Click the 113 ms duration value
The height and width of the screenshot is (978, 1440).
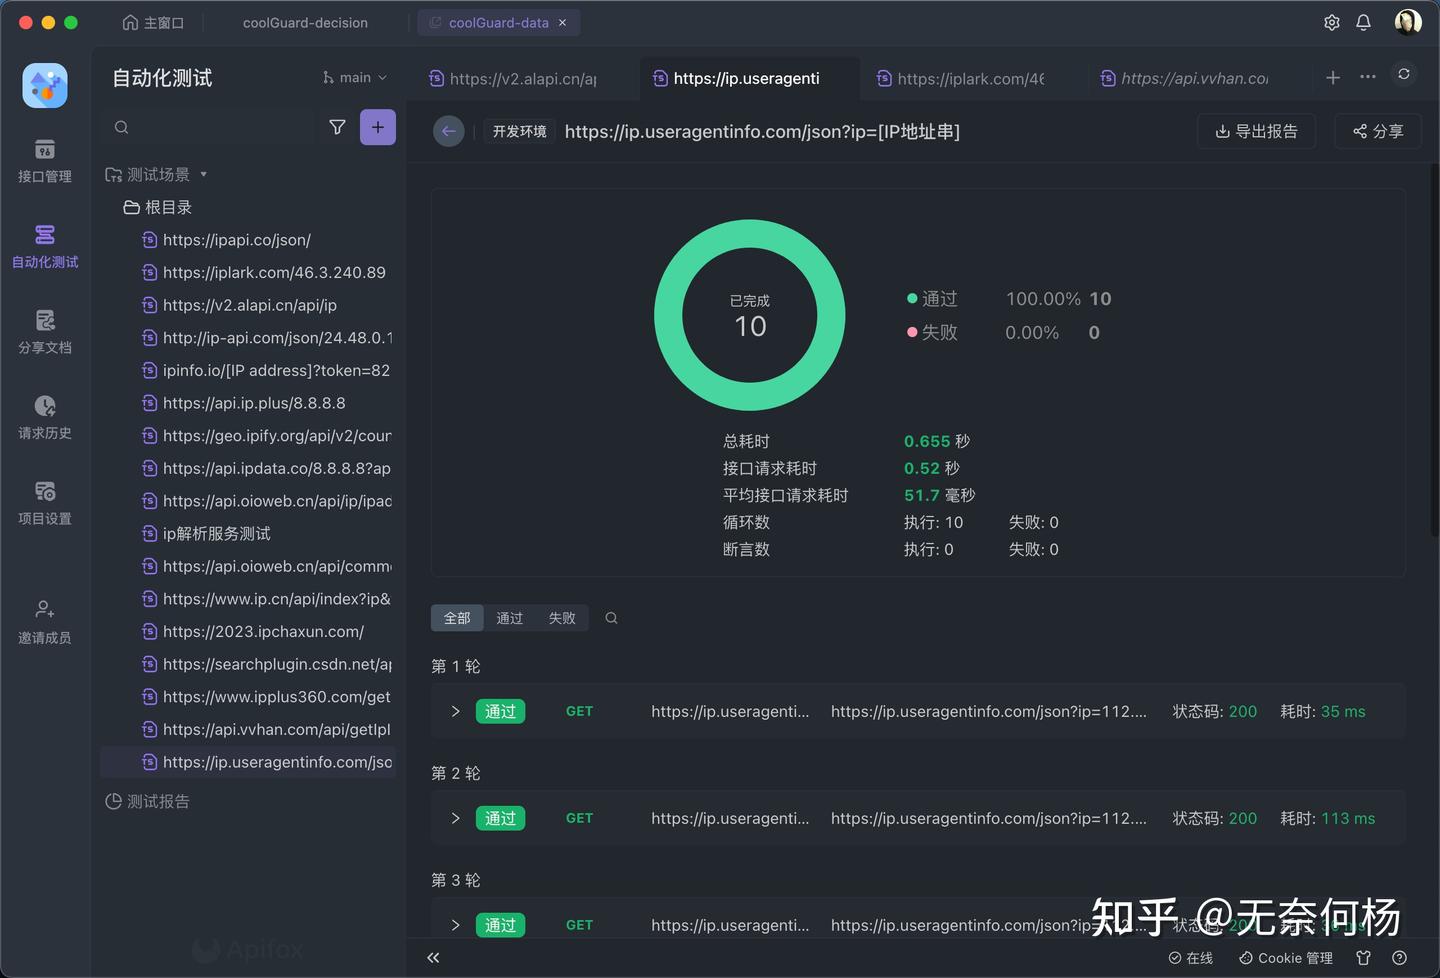pos(1348,818)
